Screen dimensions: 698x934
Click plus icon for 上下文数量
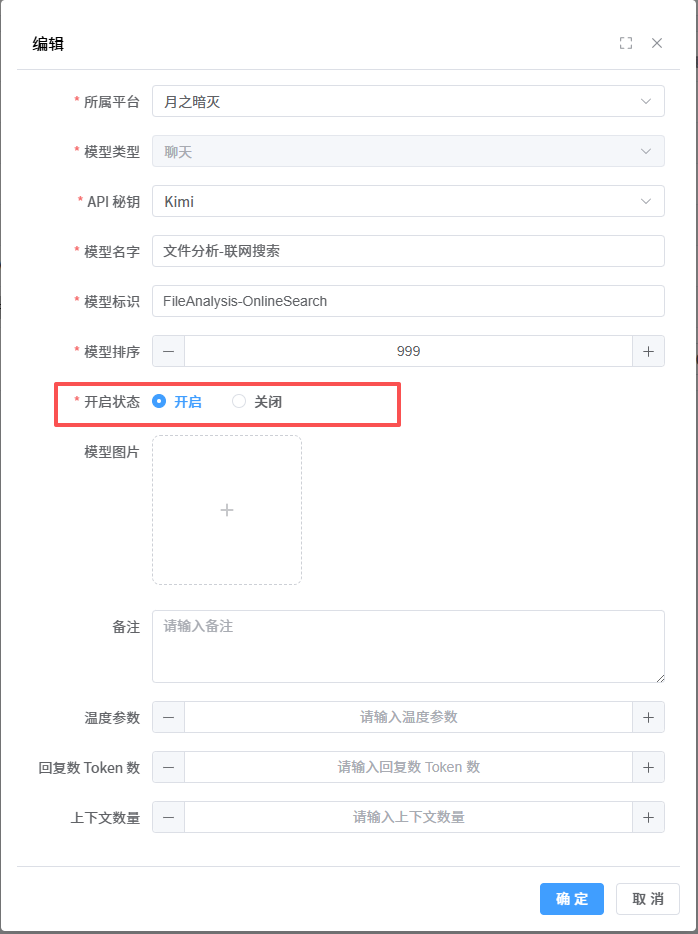coord(648,817)
